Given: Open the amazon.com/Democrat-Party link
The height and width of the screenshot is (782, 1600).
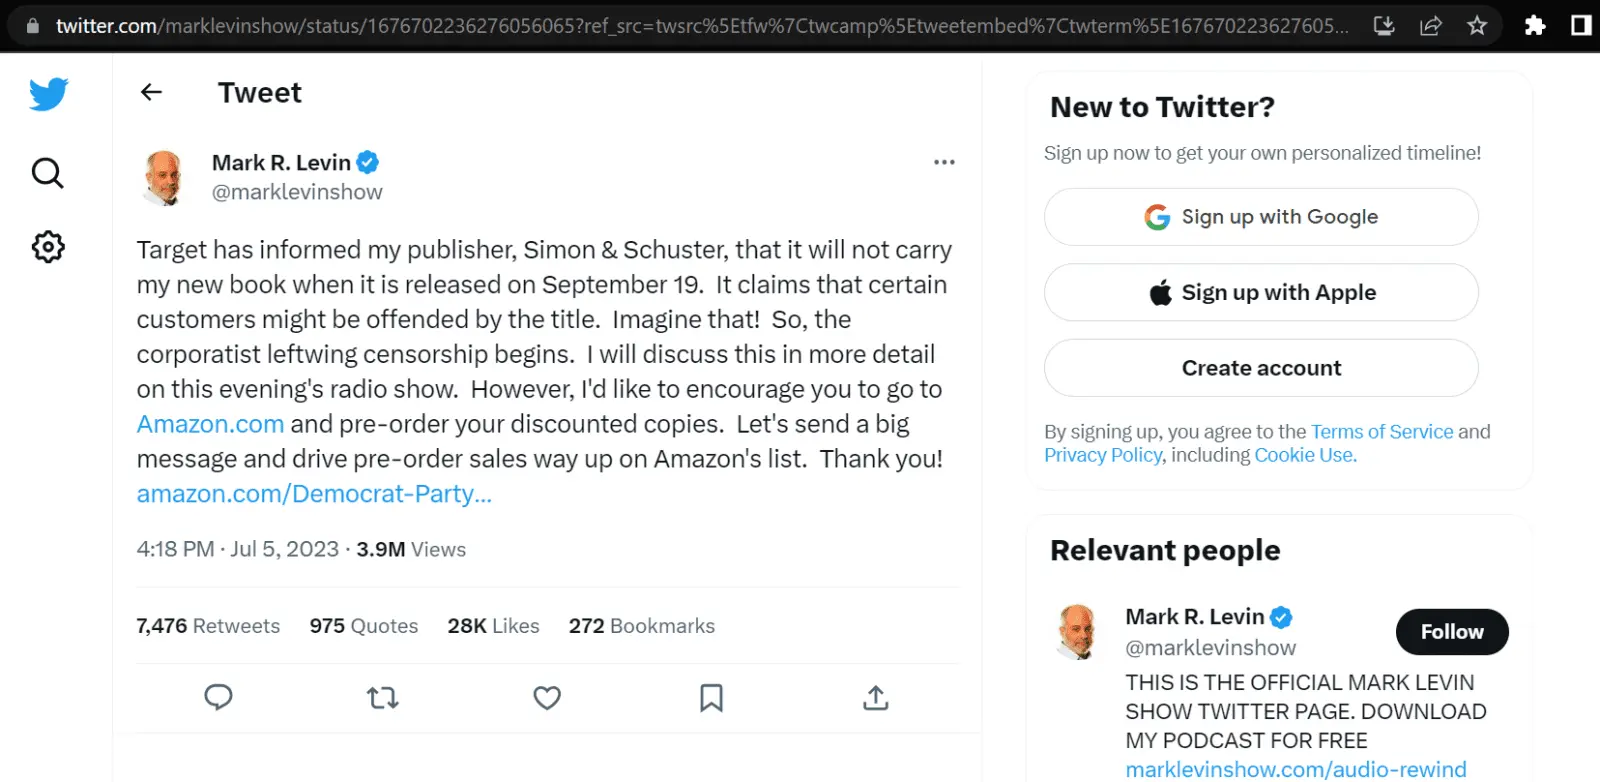Looking at the screenshot, I should point(314,494).
